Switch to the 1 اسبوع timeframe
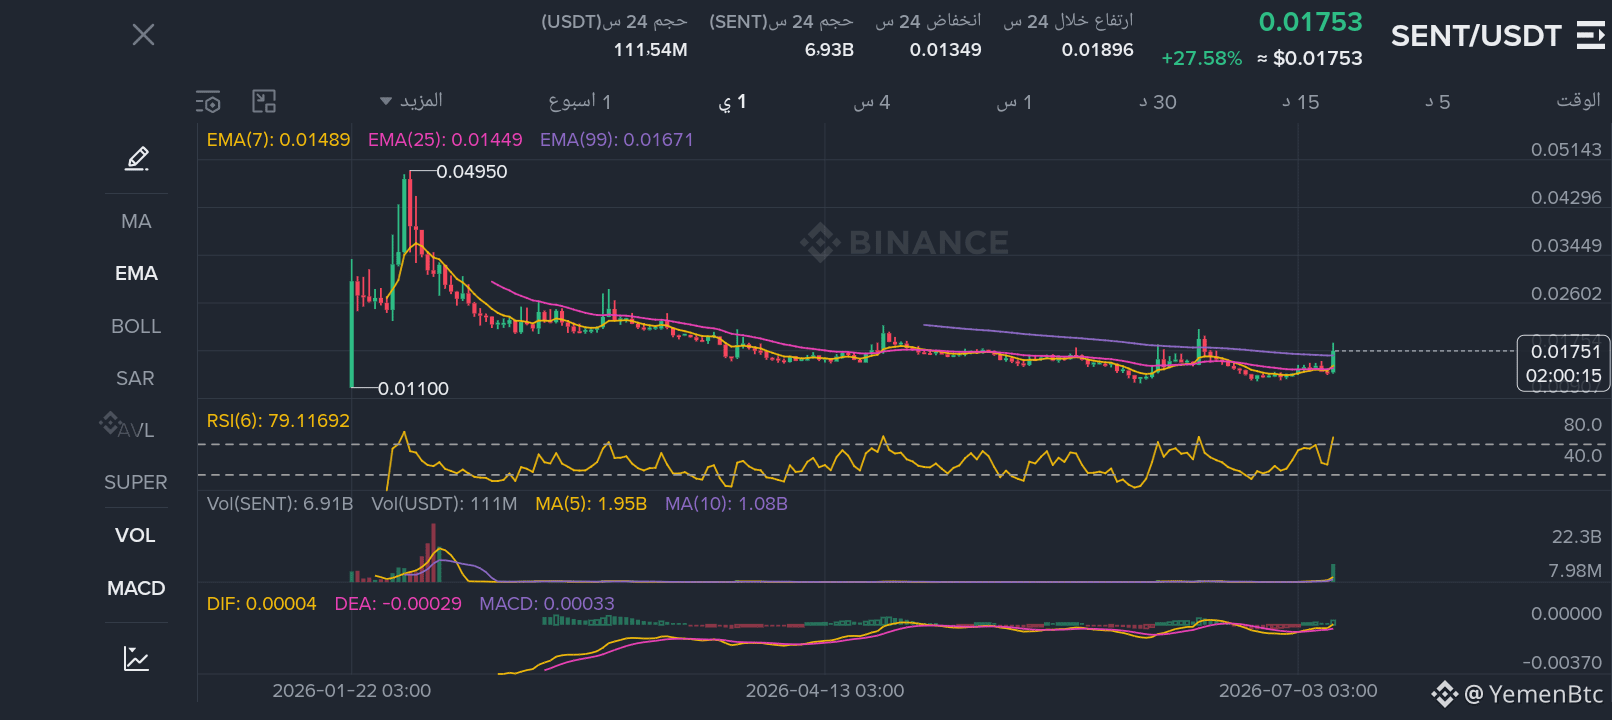Viewport: 1612px width, 720px height. coord(580,101)
